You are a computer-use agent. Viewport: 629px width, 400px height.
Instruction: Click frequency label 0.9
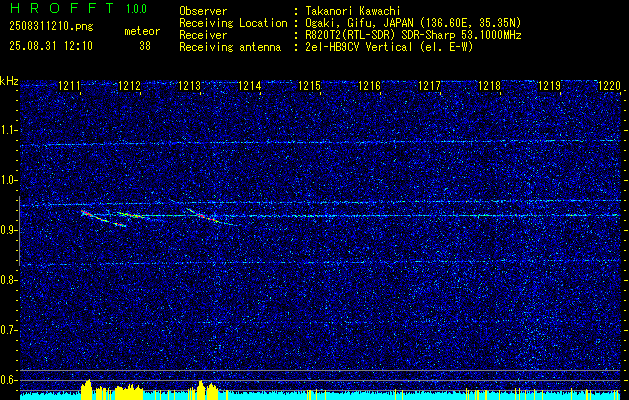[9, 230]
